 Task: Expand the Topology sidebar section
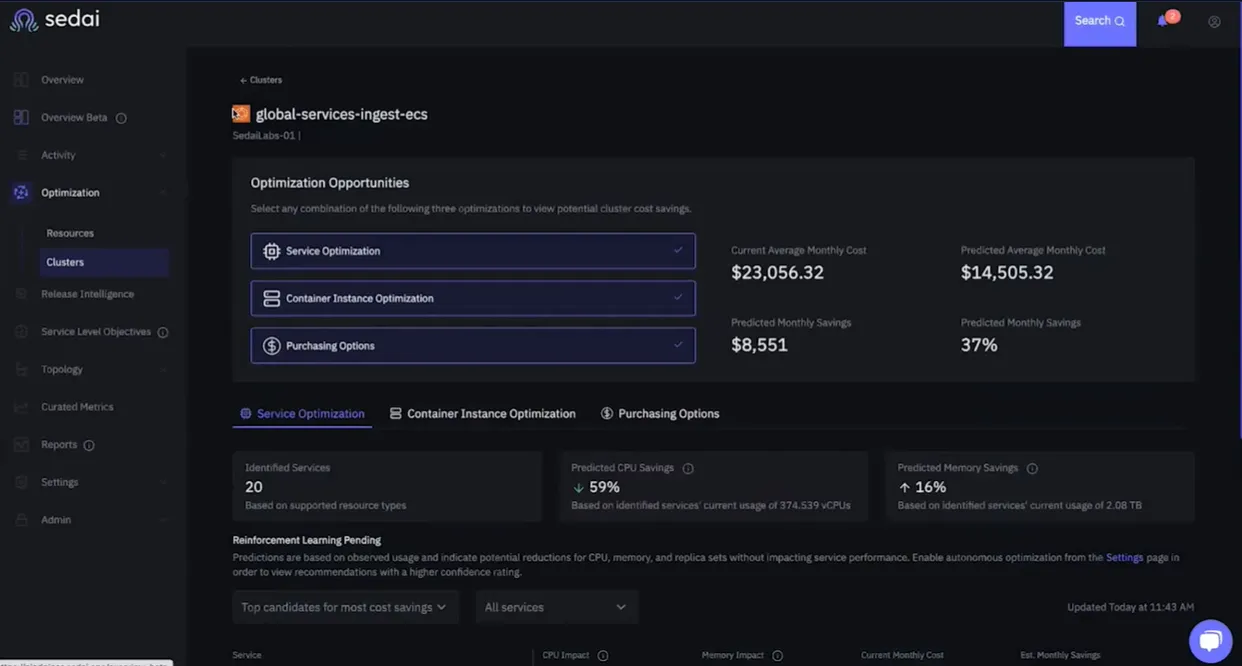163,369
